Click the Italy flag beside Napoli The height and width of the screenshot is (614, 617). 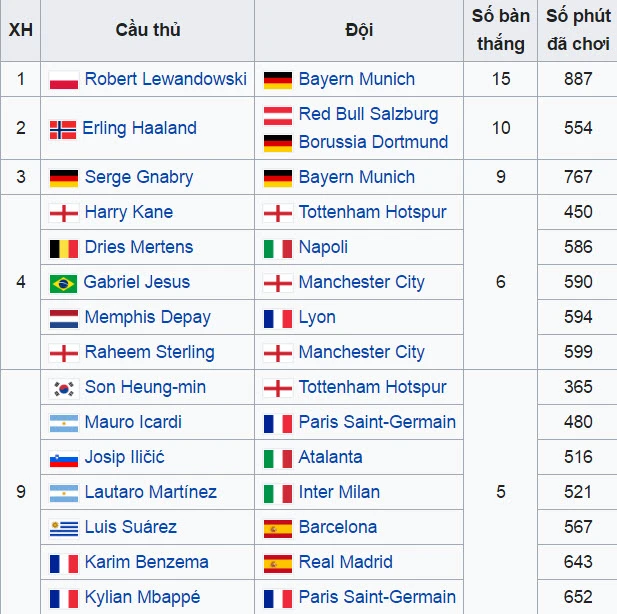[277, 248]
